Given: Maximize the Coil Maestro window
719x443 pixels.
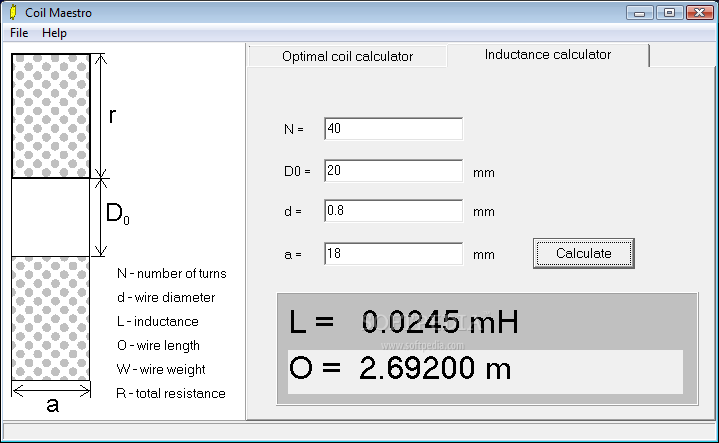Looking at the screenshot, I should [x=669, y=12].
